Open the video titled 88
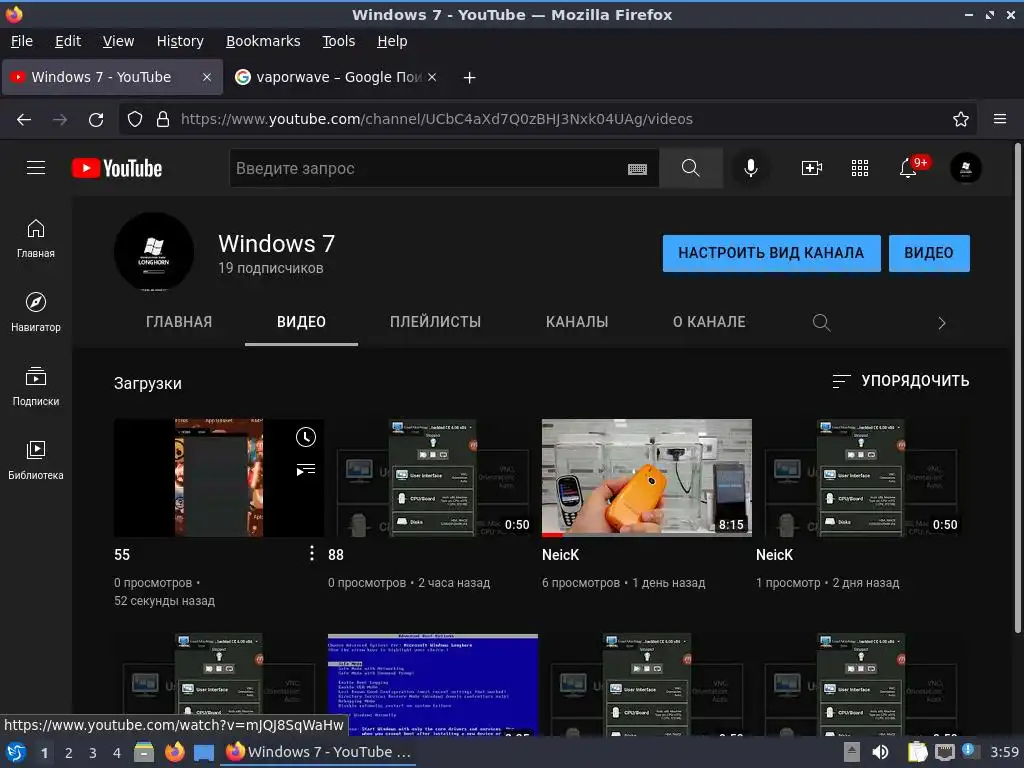Image resolution: width=1024 pixels, height=768 pixels. coord(336,555)
